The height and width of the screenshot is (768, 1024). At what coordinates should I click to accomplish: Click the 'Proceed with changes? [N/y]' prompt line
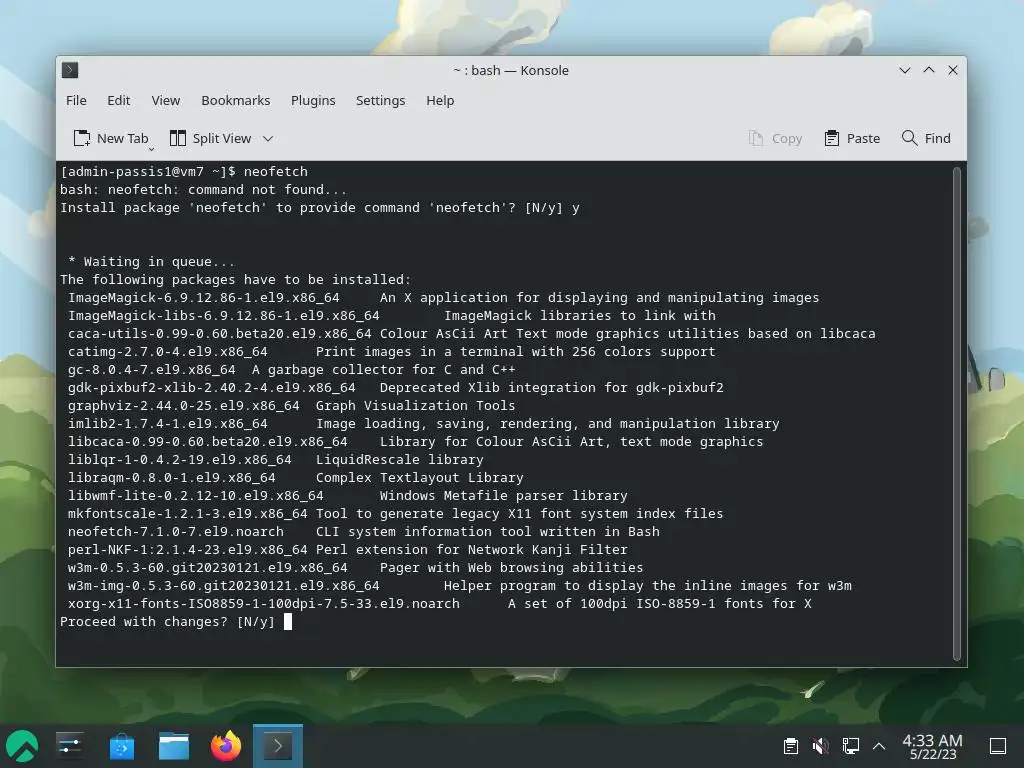coord(168,622)
